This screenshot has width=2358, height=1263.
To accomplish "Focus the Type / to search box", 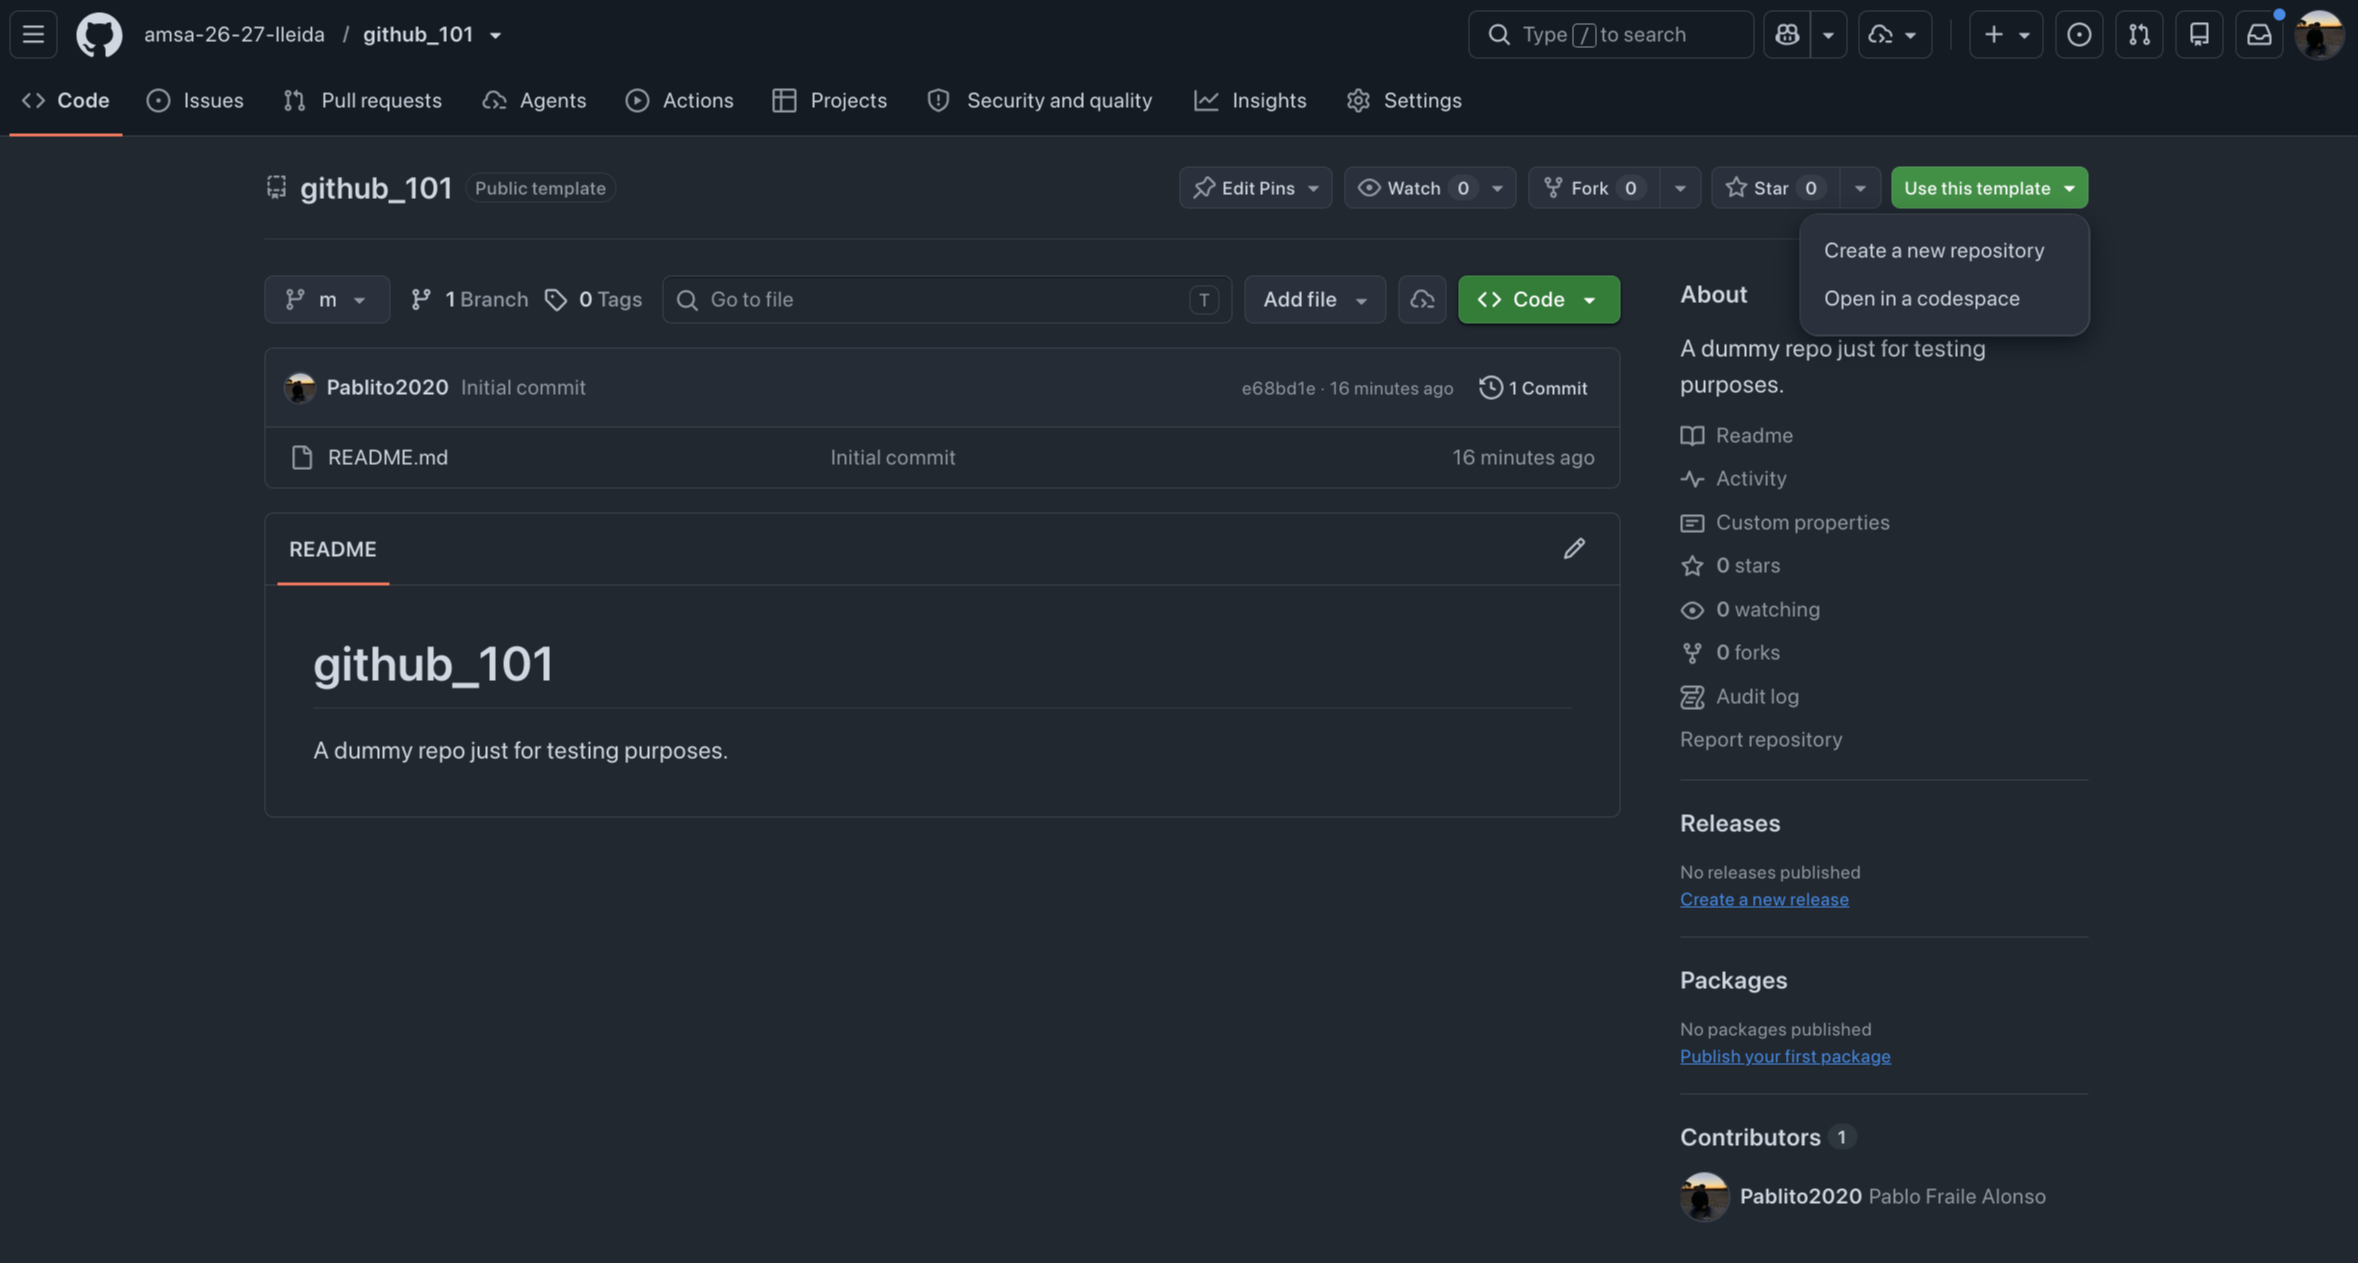I will point(1610,34).
